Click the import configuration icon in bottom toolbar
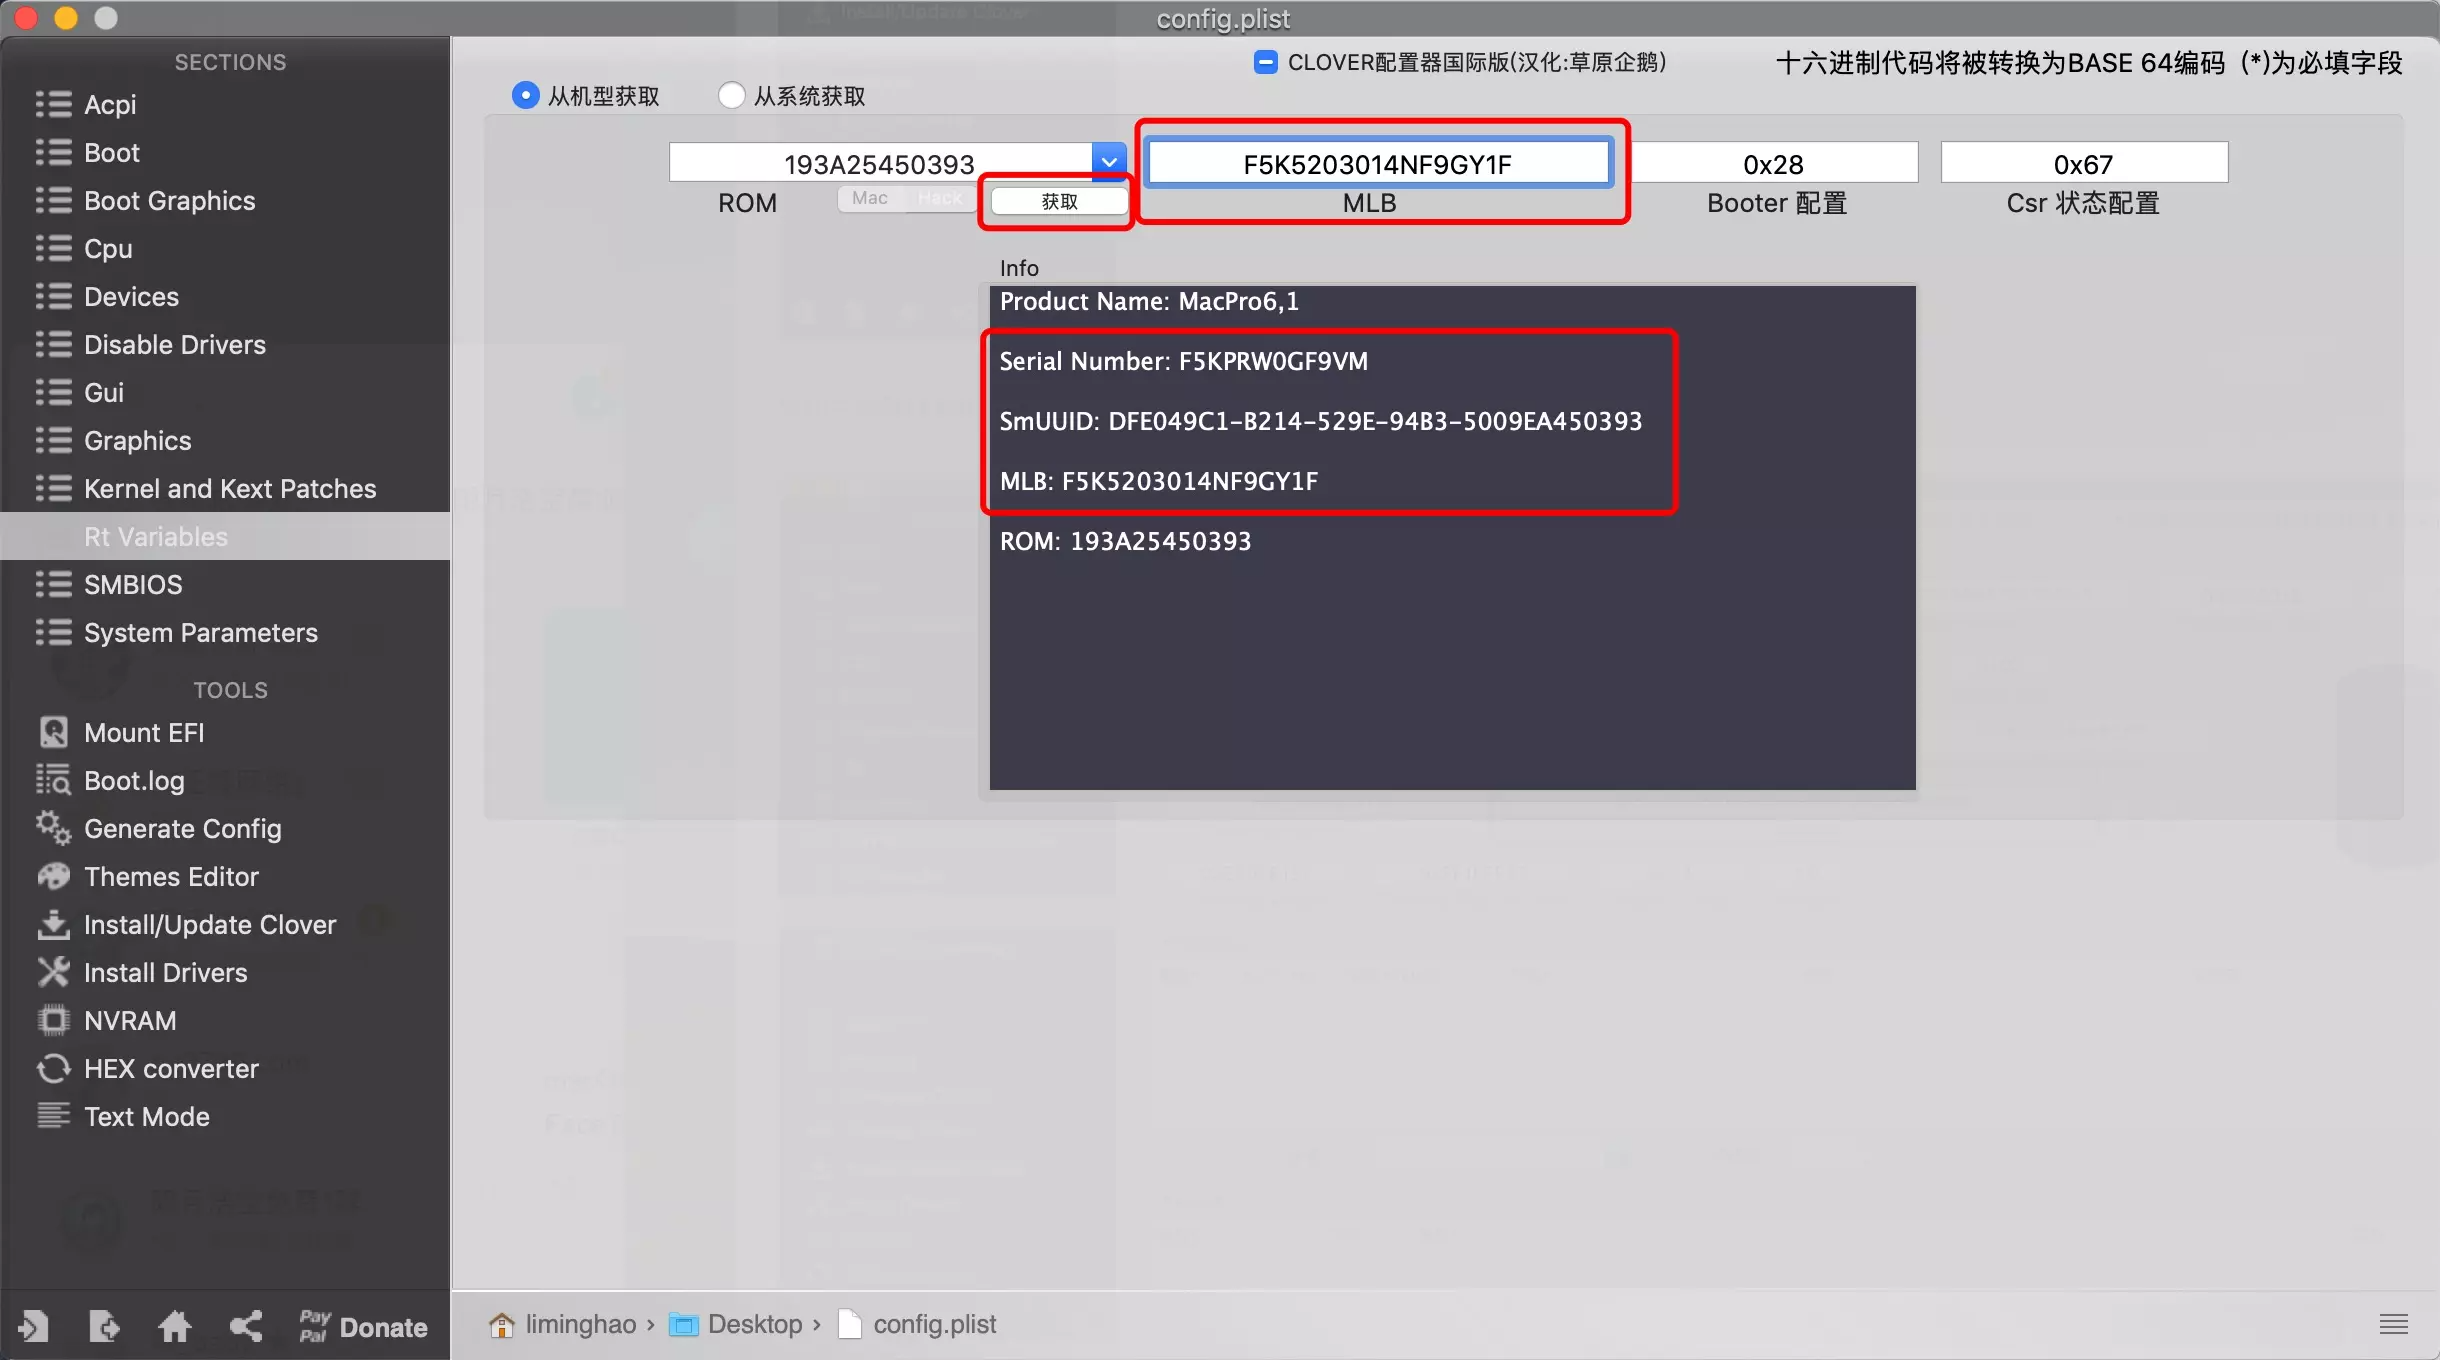The image size is (2440, 1360). click(32, 1326)
